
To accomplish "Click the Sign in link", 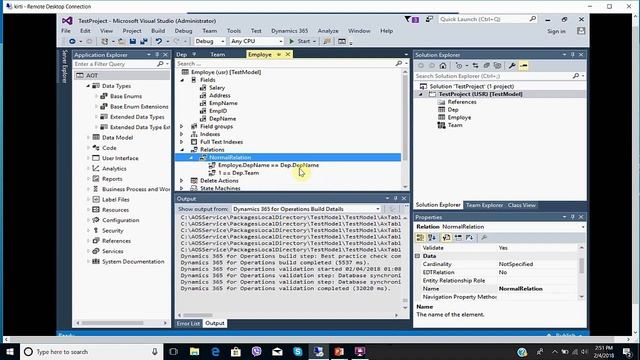I will (x=556, y=31).
